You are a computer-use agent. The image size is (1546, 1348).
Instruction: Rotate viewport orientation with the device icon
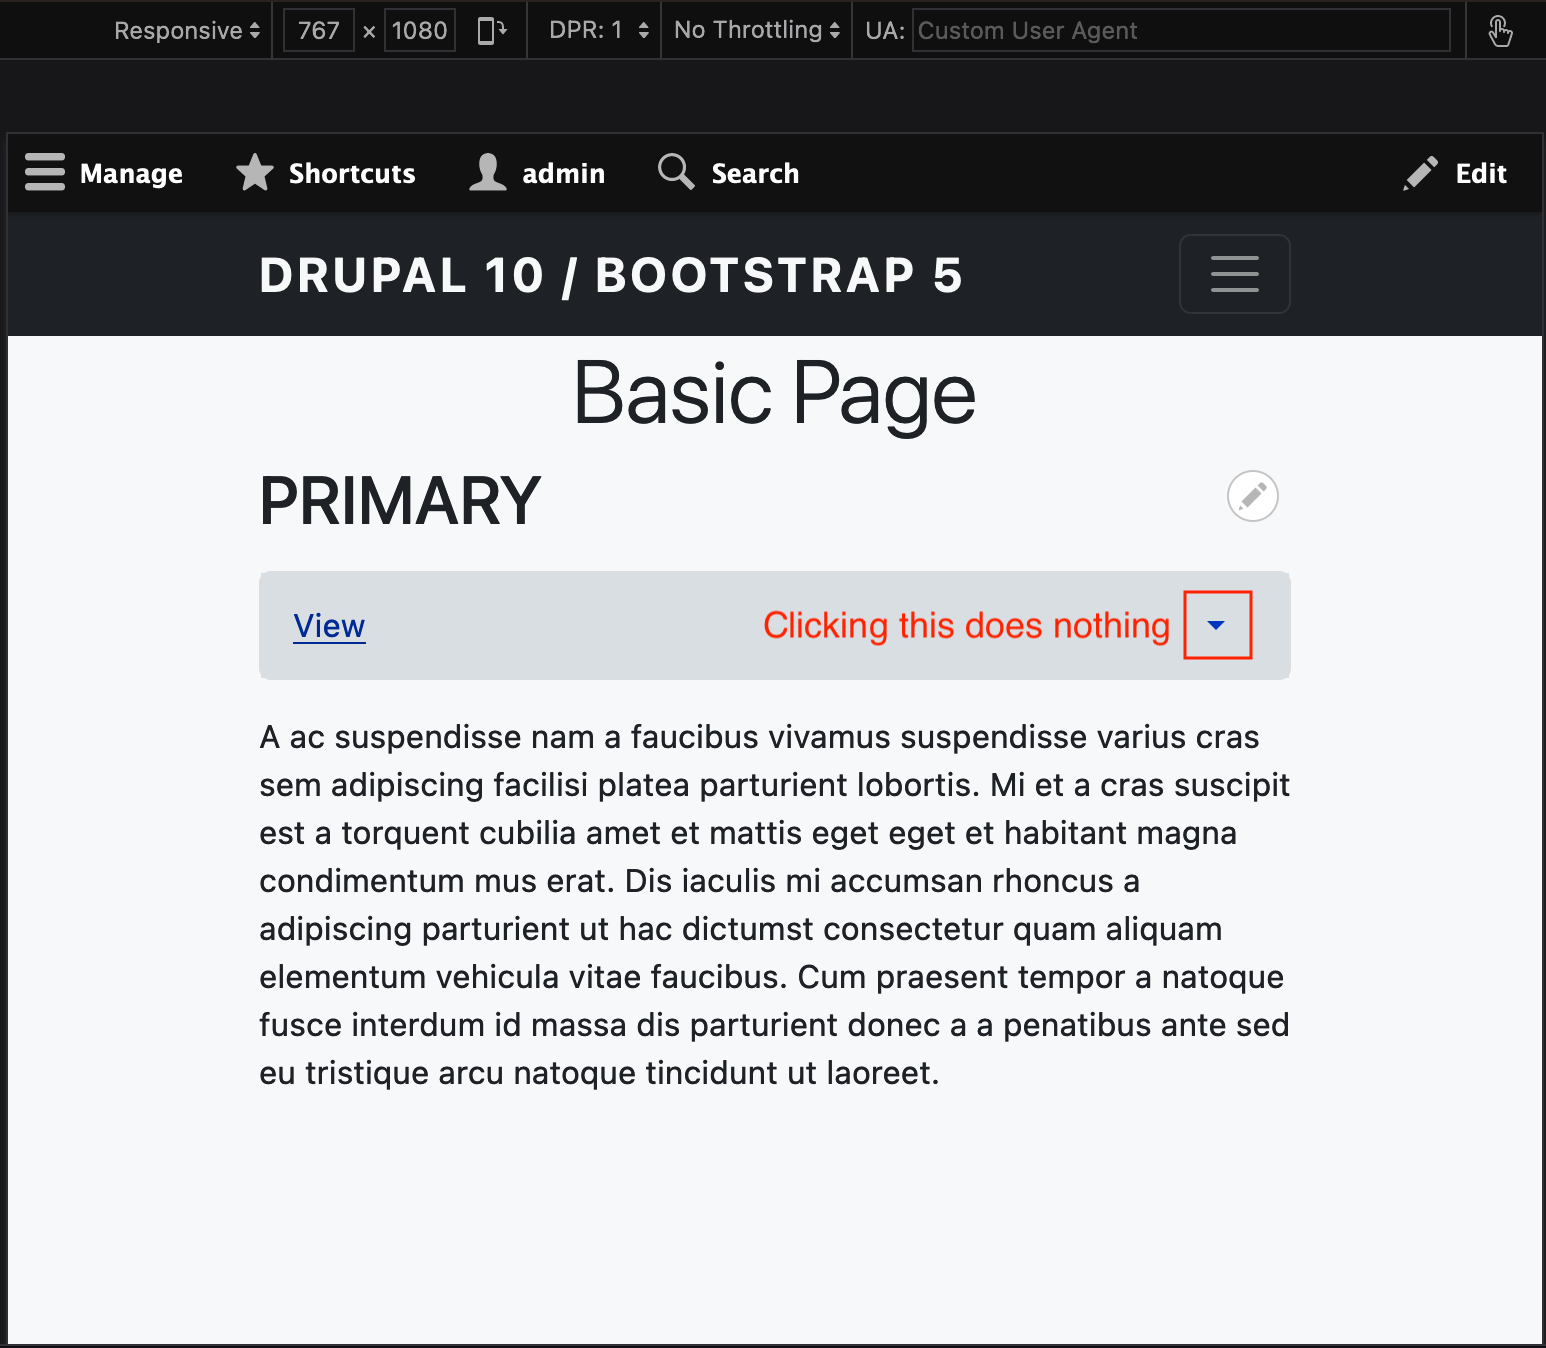tap(489, 30)
